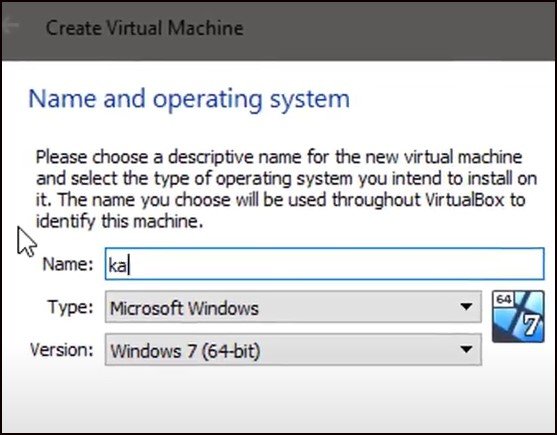This screenshot has height=435, width=557.
Task: Click the Windows 7 OS type icon
Action: click(x=518, y=316)
